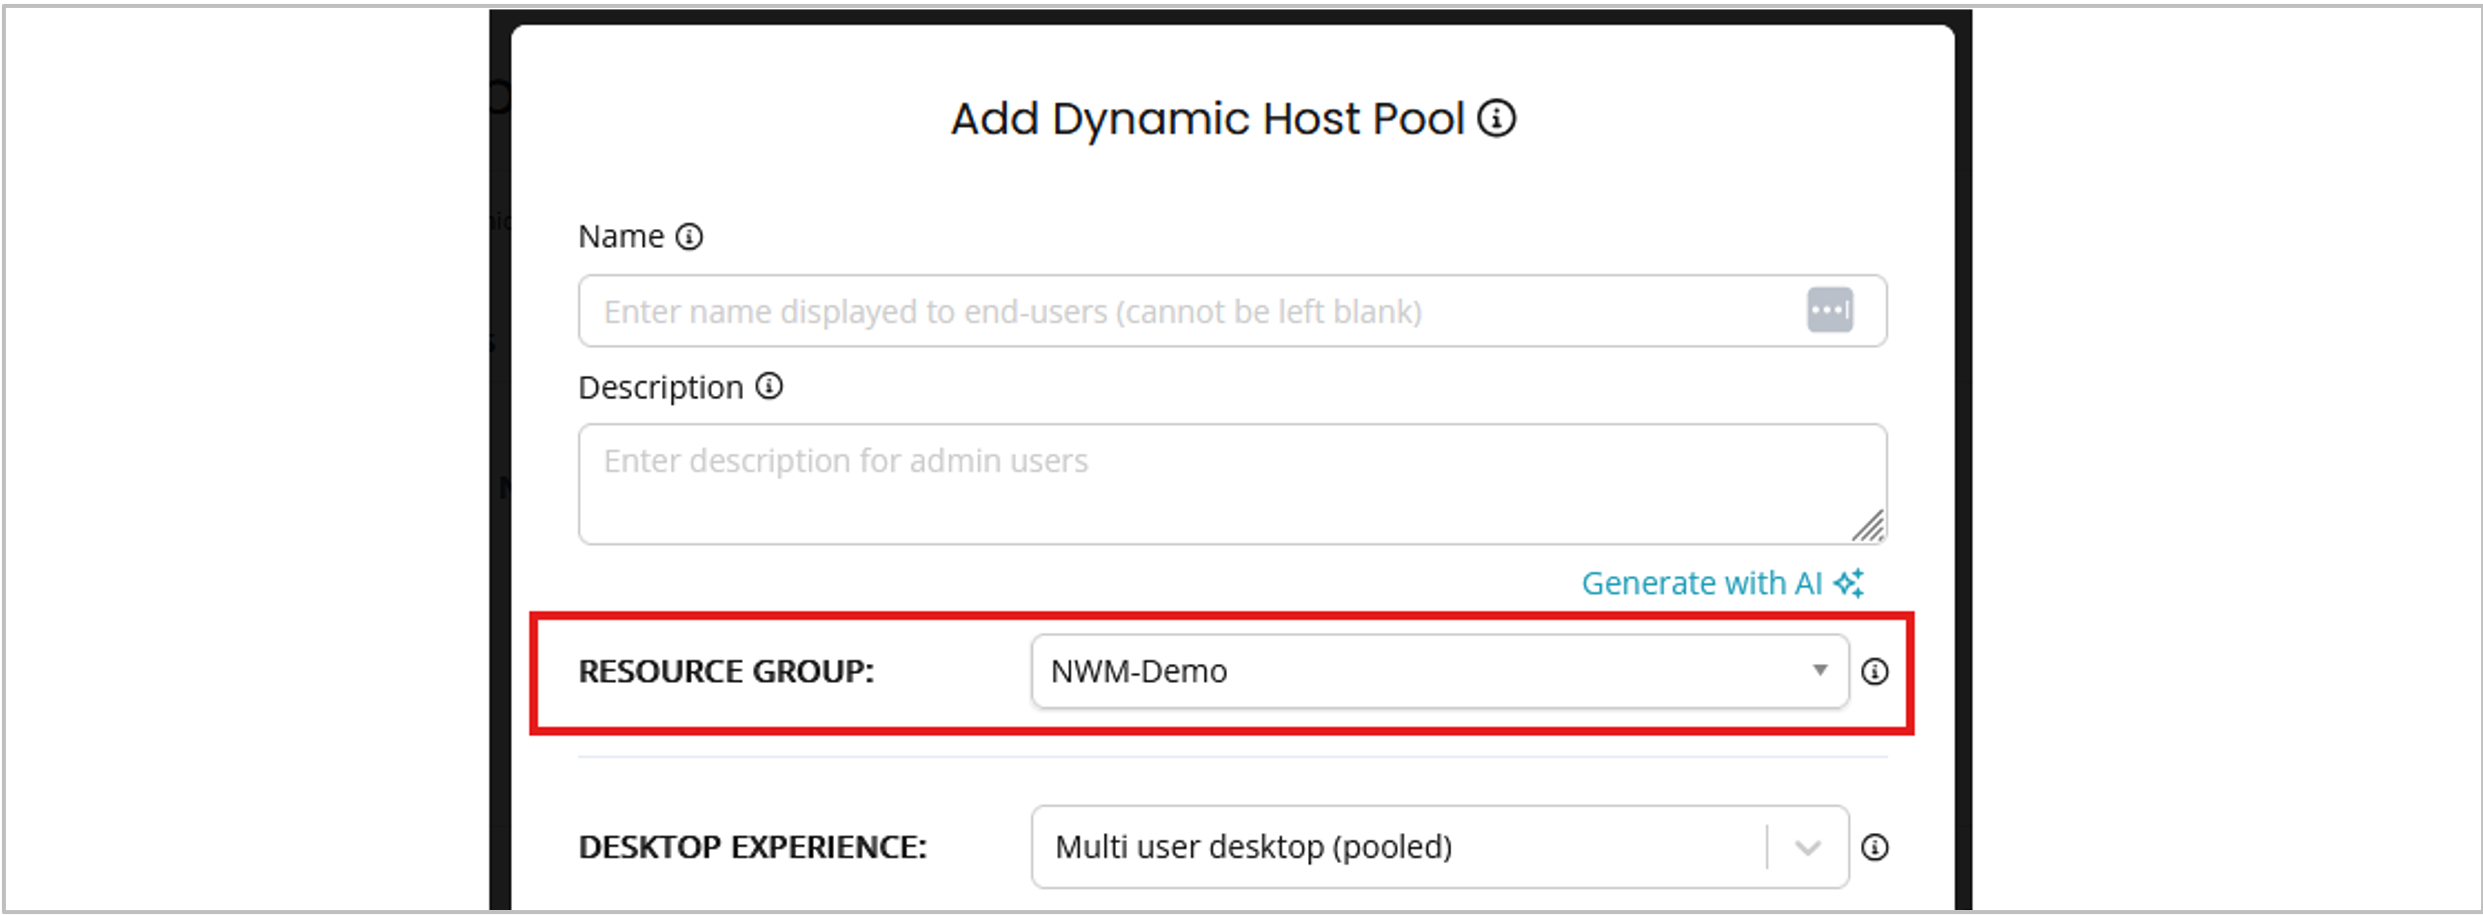Click the RESOURCE GROUP label
This screenshot has width=2483, height=915.
(x=726, y=672)
